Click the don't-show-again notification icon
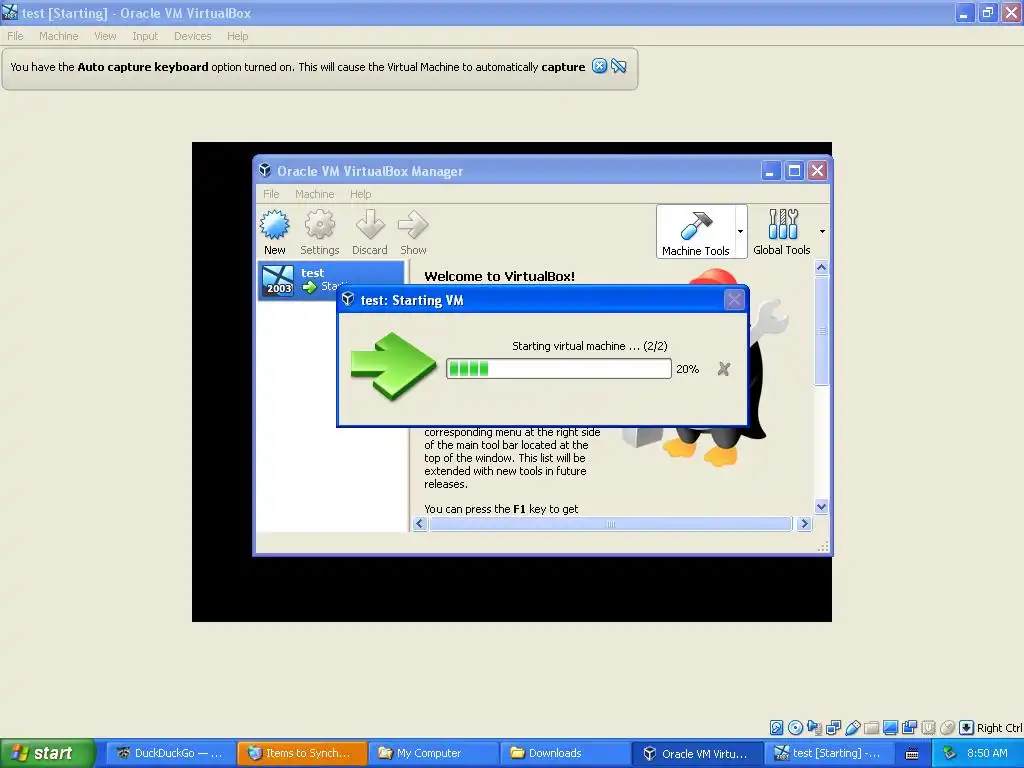Viewport: 1024px width, 768px height. point(618,66)
